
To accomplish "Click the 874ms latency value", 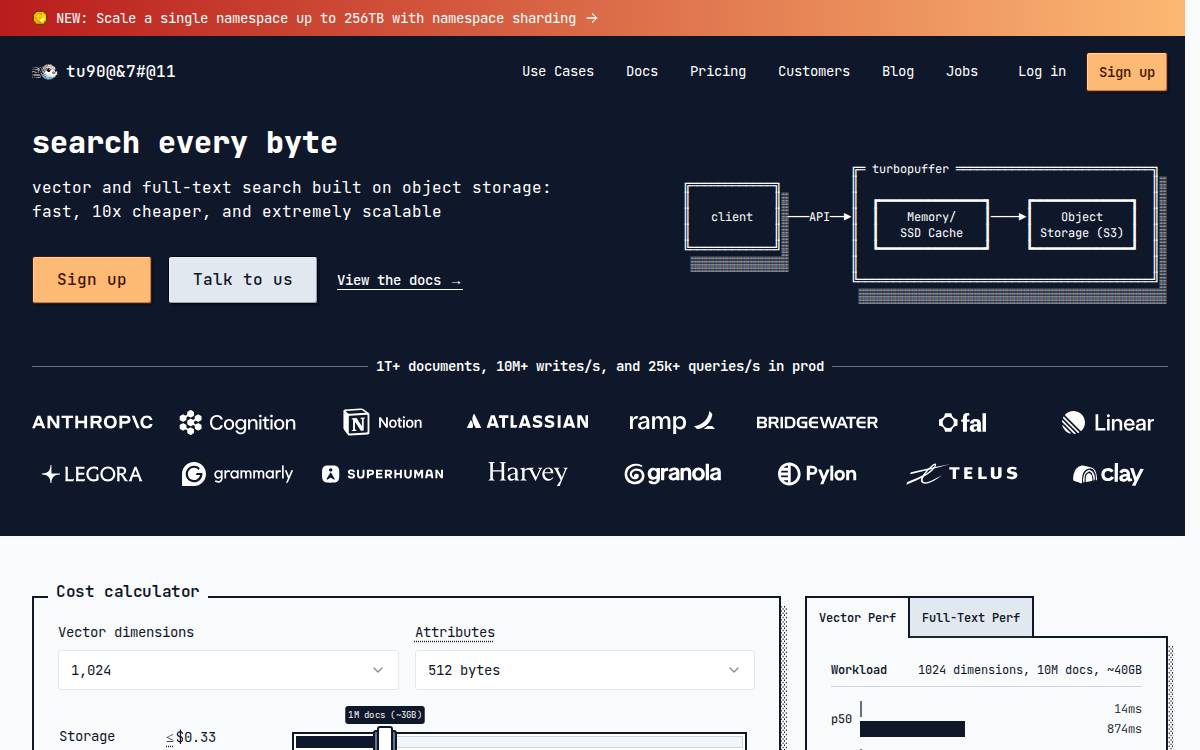I will tap(1124, 729).
